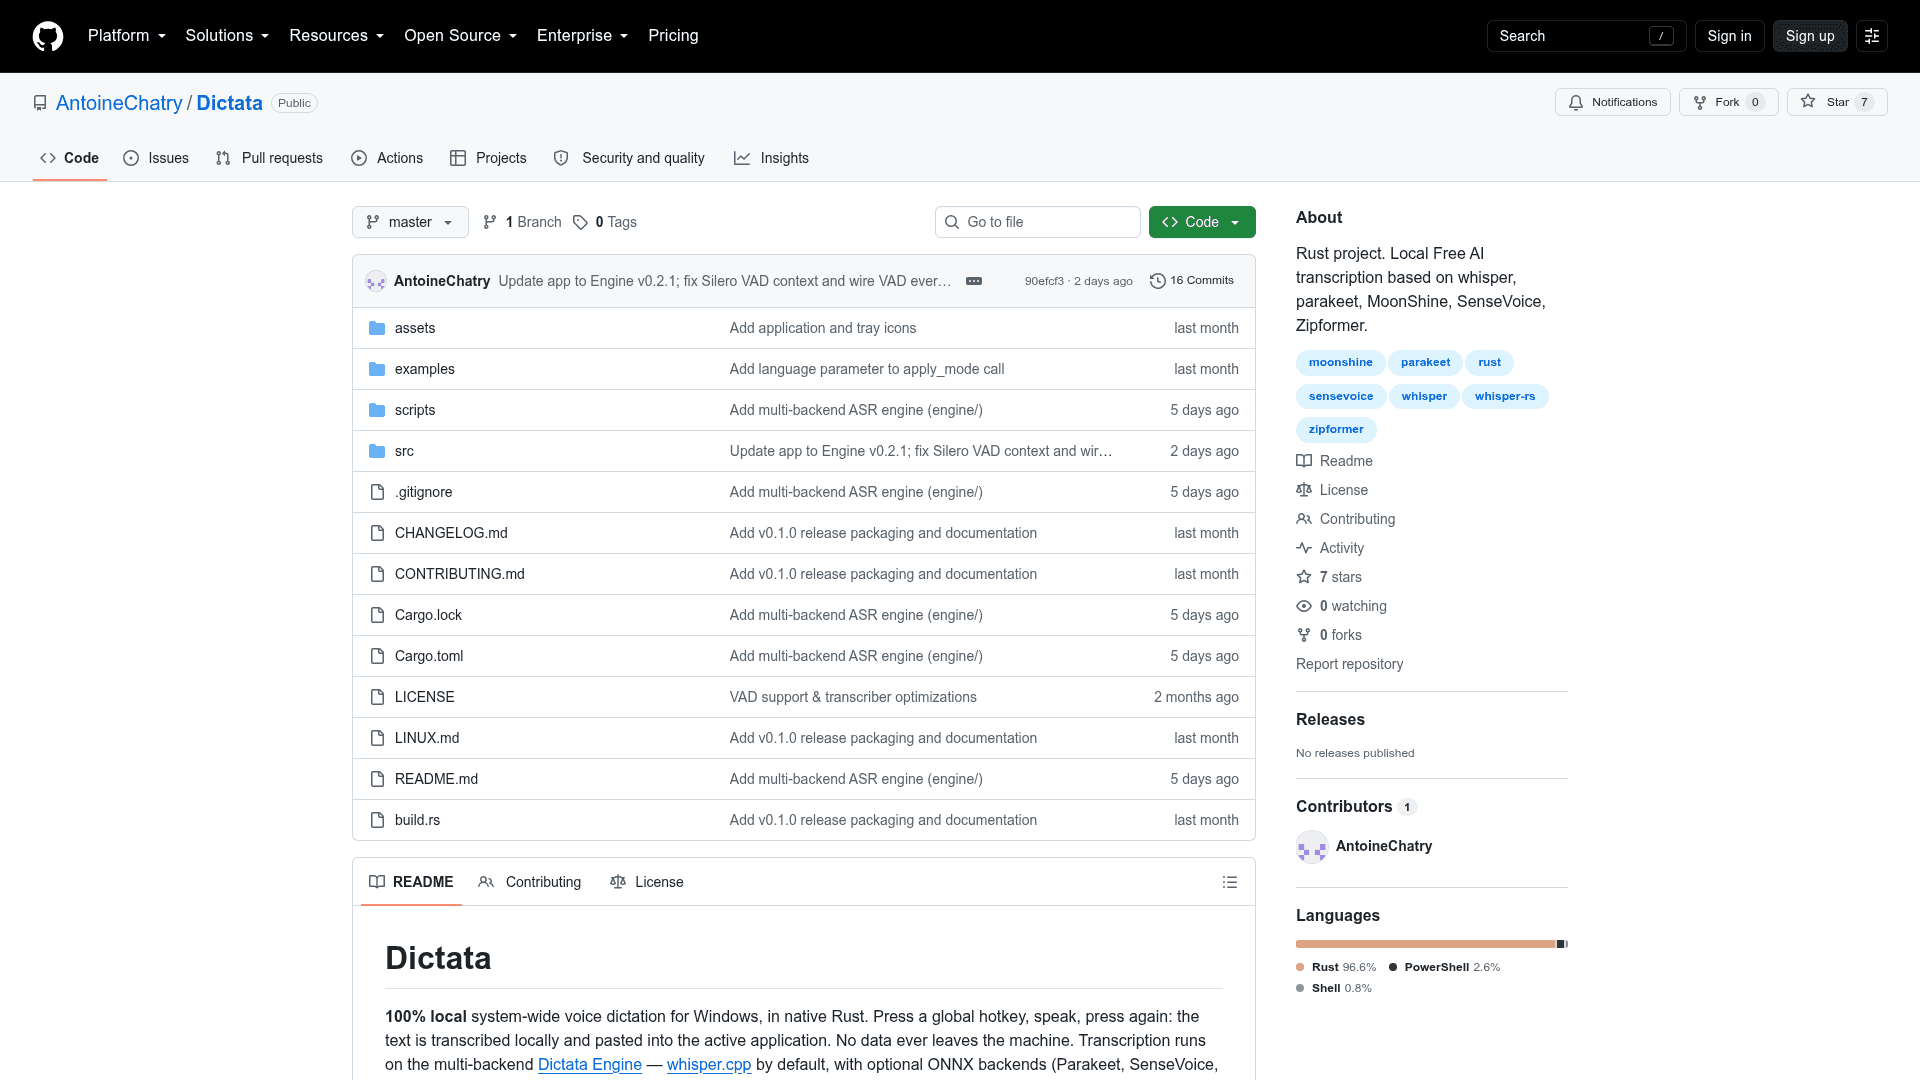
Task: Click the Sign up button
Action: coord(1810,36)
